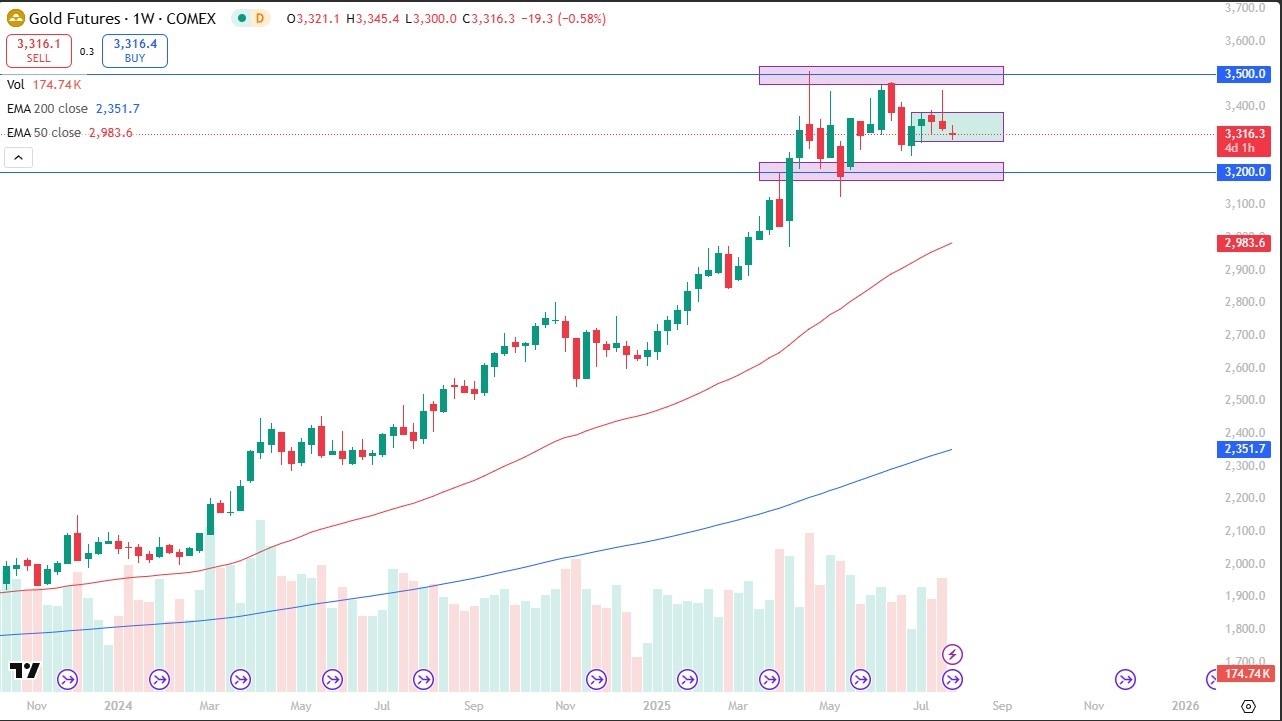Toggle the market status D indicator

pyautogui.click(x=258, y=18)
